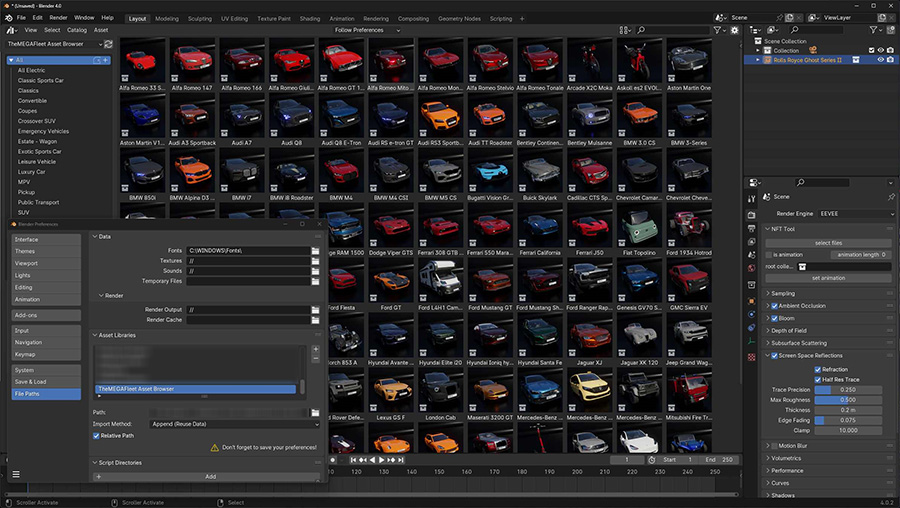
Task: Open Preferences hamburger menu icon
Action: [x=16, y=474]
